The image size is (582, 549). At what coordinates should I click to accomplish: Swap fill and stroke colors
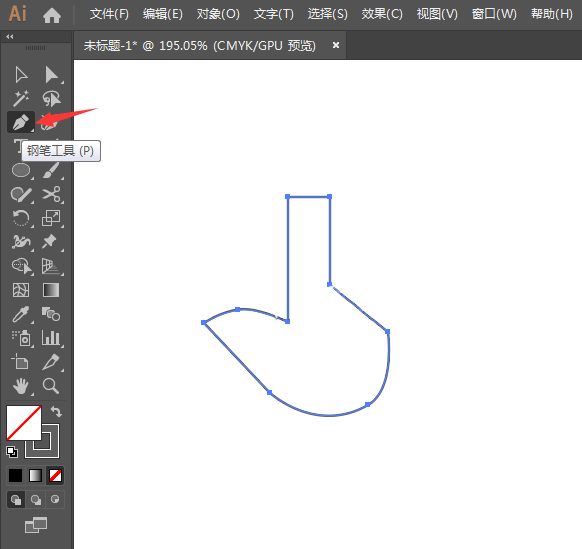click(x=56, y=411)
